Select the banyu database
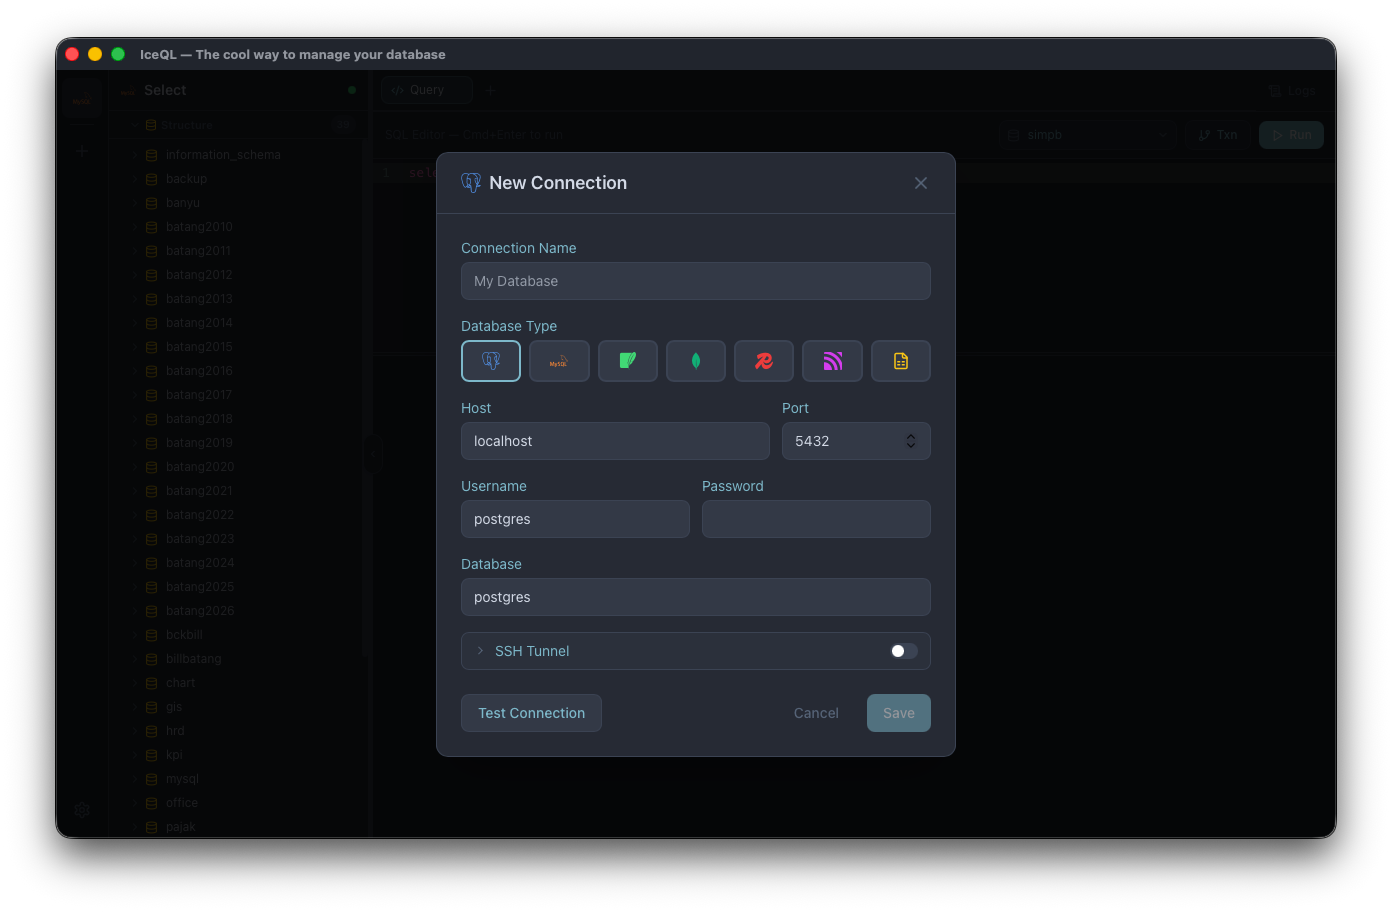 coord(183,203)
